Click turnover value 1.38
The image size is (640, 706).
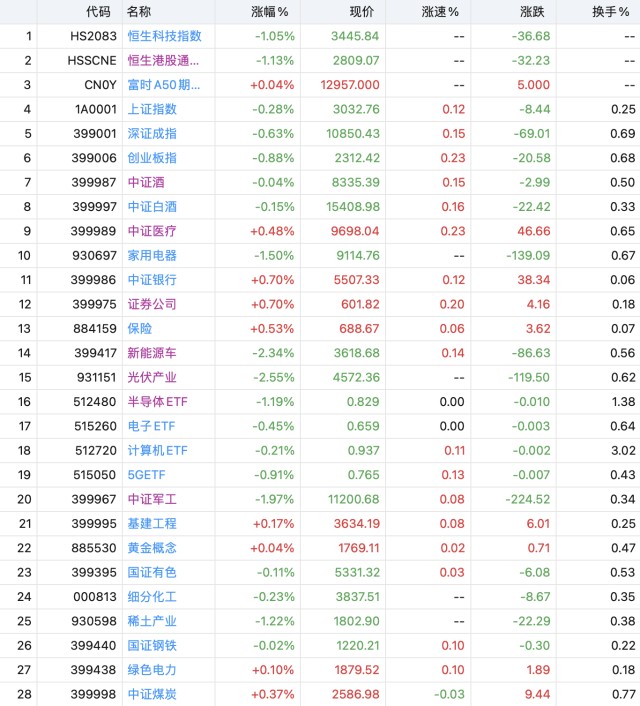[x=623, y=402]
